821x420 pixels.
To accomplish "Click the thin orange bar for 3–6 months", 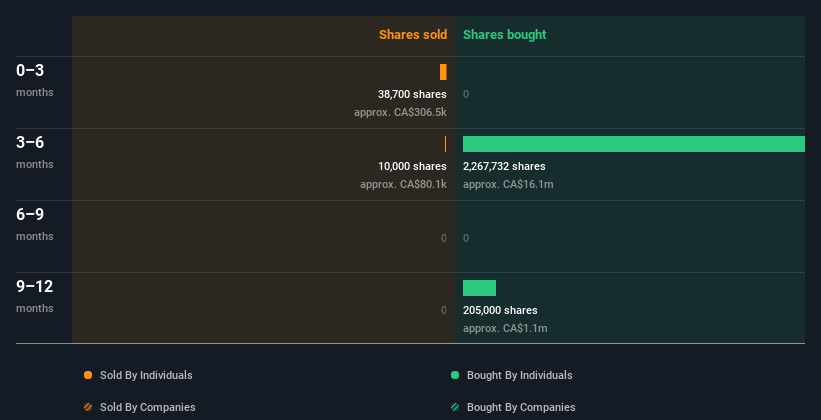I will coord(446,144).
